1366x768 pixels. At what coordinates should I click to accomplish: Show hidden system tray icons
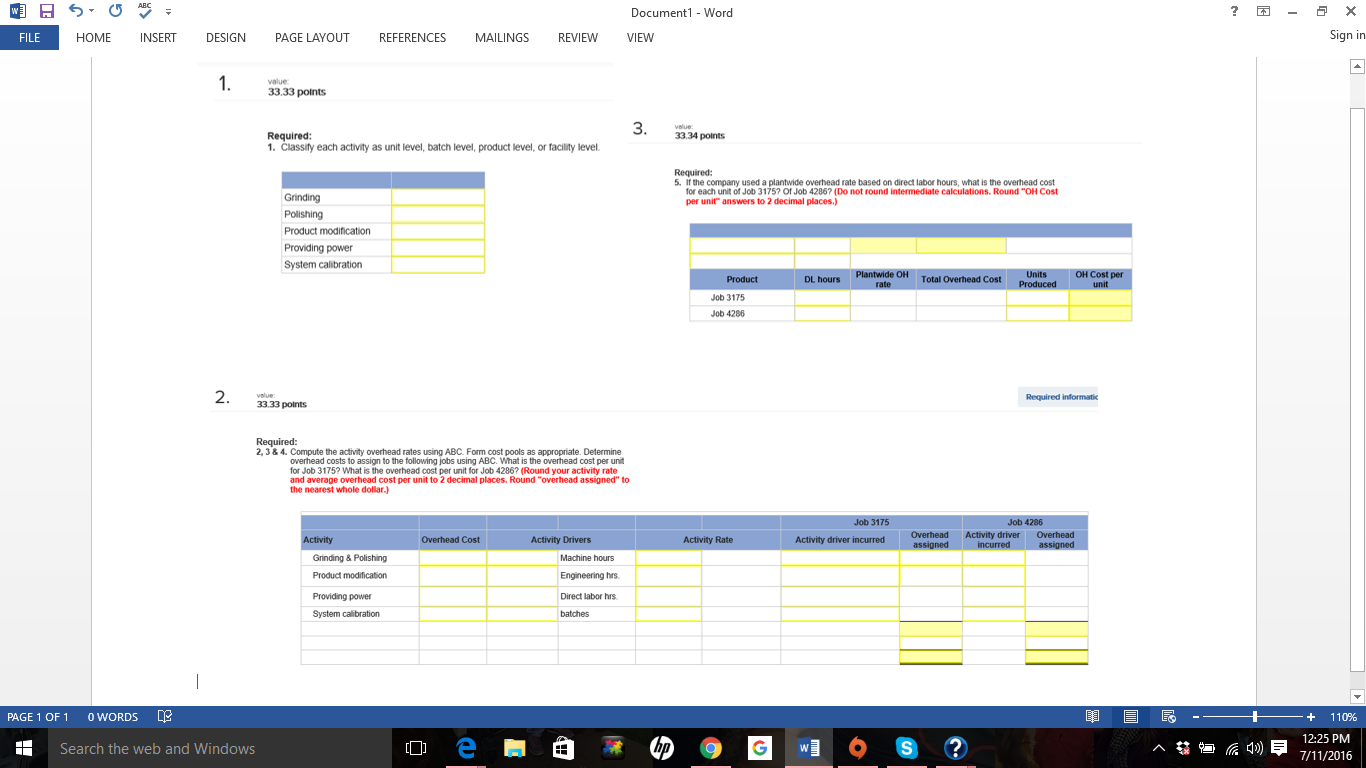tap(1160, 748)
